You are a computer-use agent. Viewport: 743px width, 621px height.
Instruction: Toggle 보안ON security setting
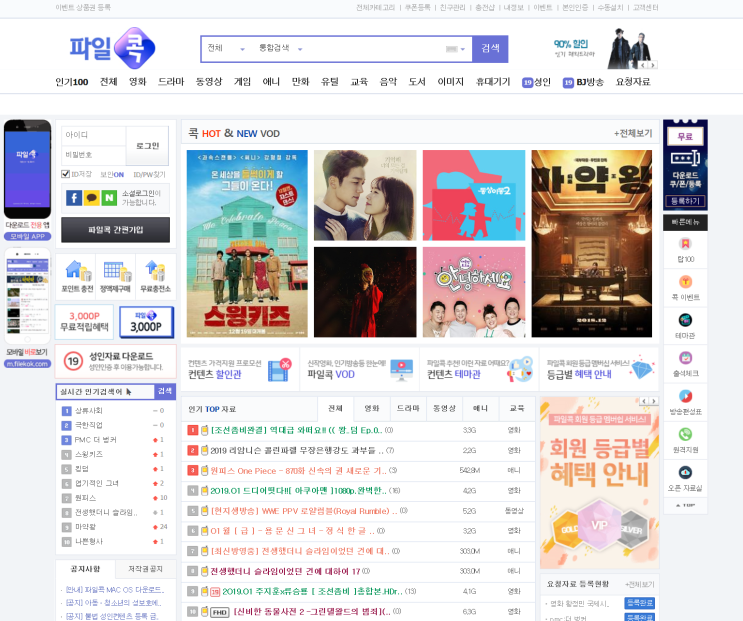click(112, 175)
